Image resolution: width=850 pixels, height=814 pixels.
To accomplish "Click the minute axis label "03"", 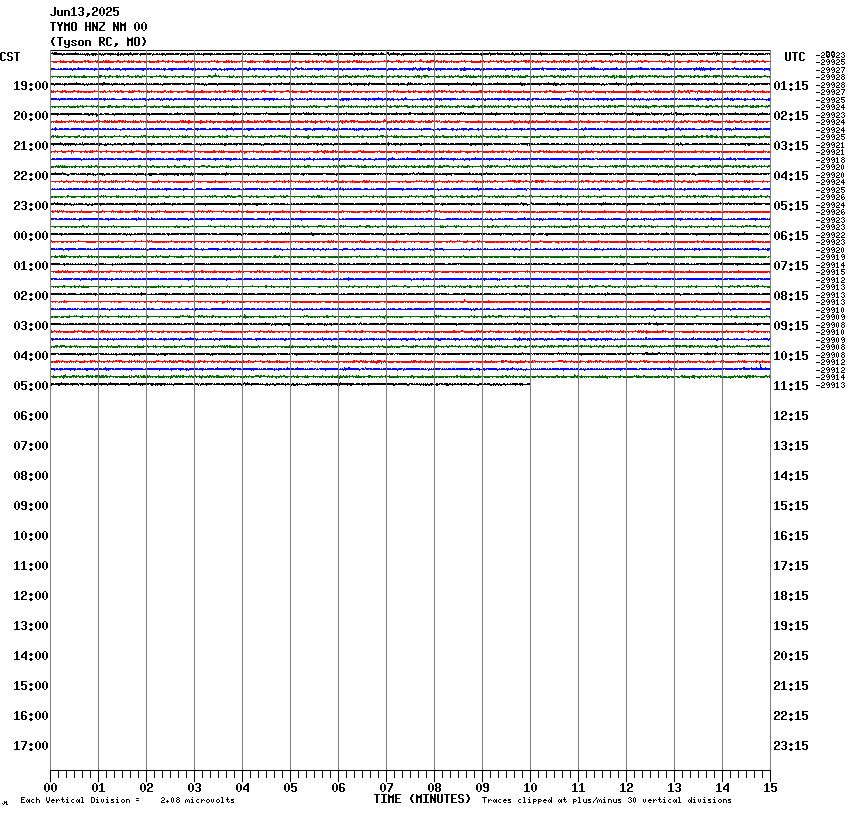I will [194, 787].
